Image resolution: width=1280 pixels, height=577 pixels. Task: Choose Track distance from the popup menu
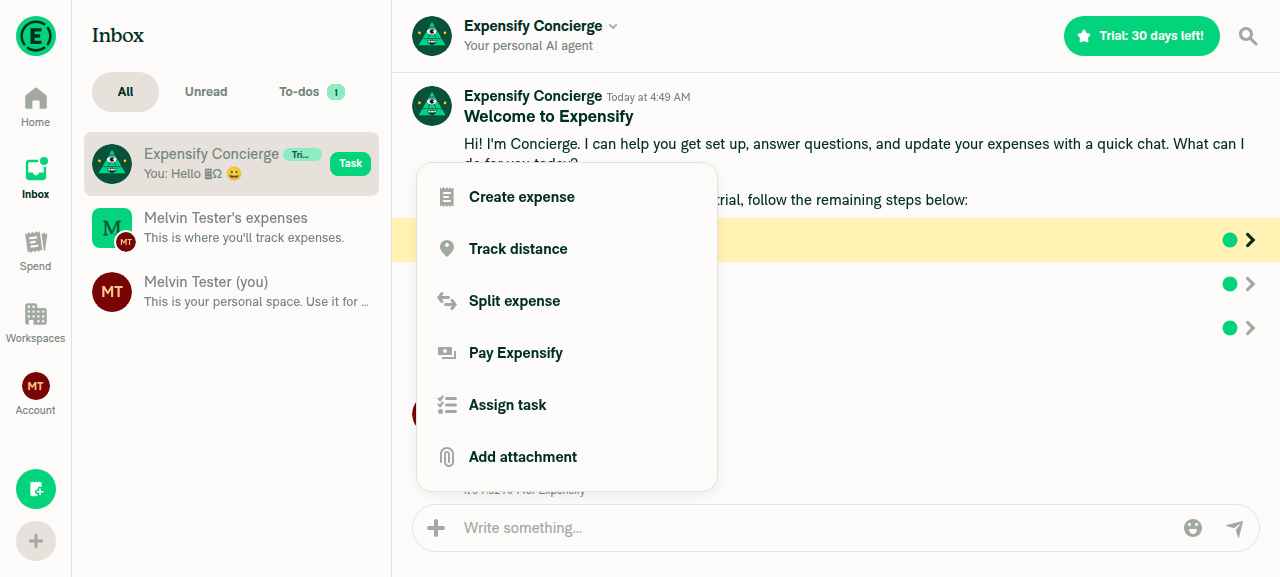[x=567, y=249]
